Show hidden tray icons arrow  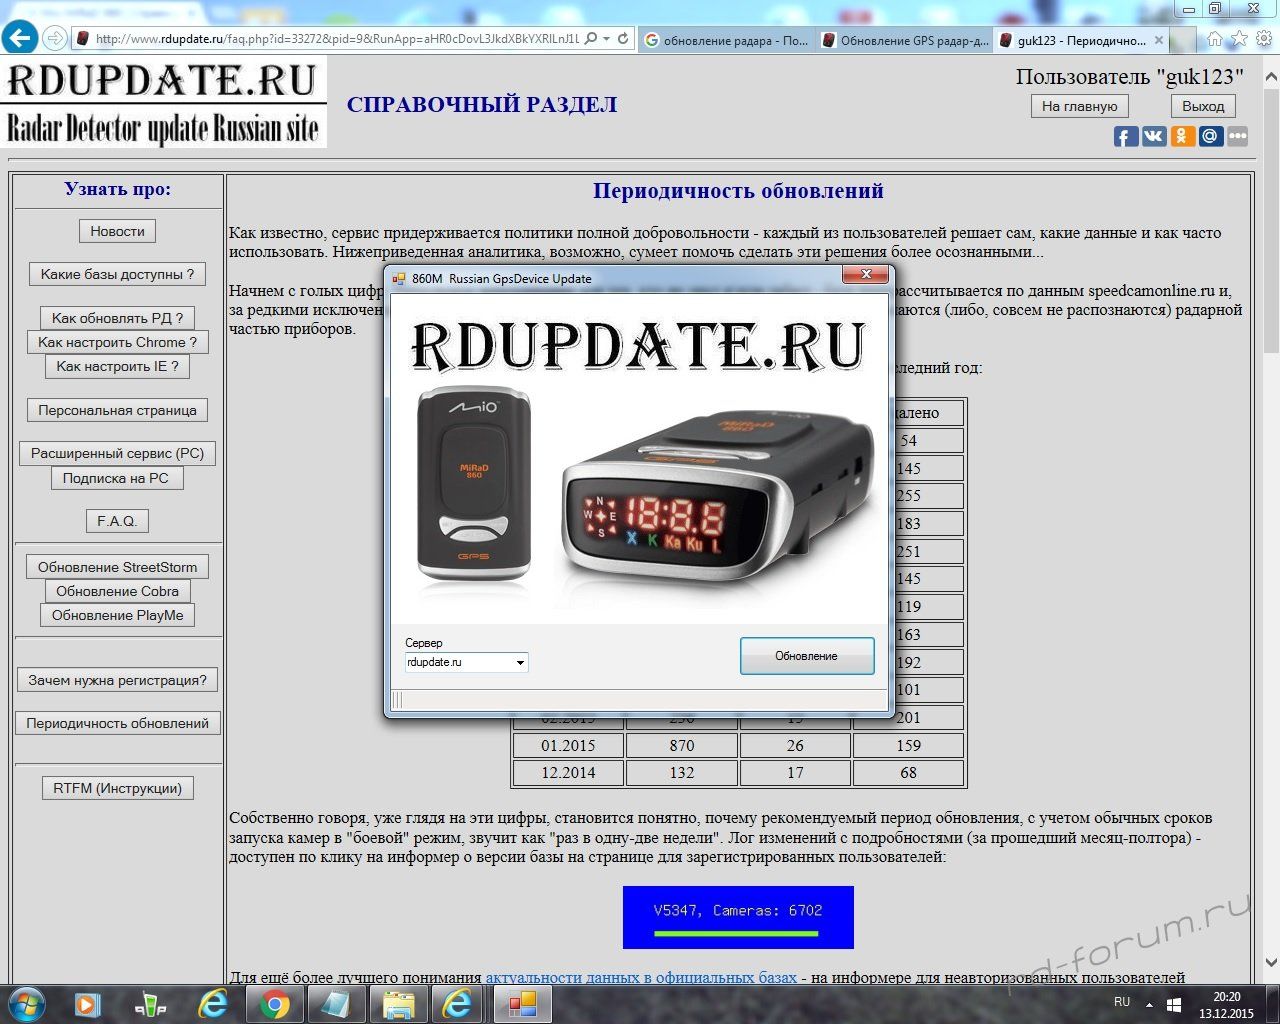1149,1004
